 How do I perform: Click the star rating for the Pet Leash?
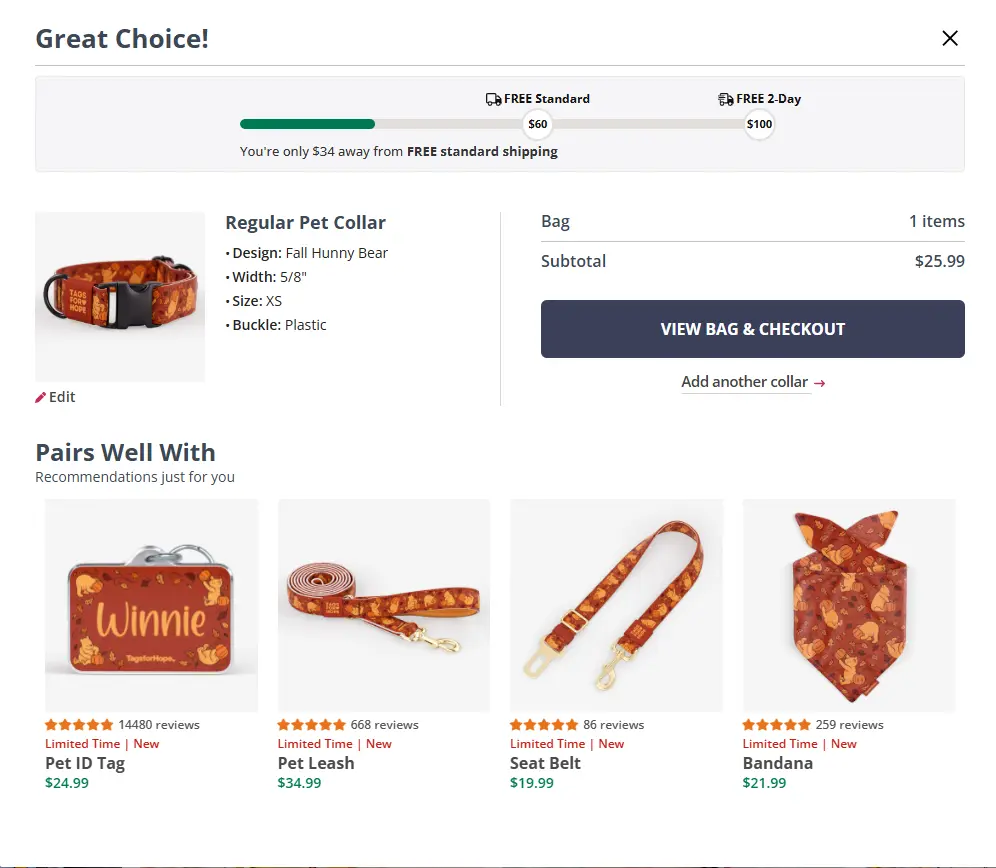pyautogui.click(x=310, y=724)
